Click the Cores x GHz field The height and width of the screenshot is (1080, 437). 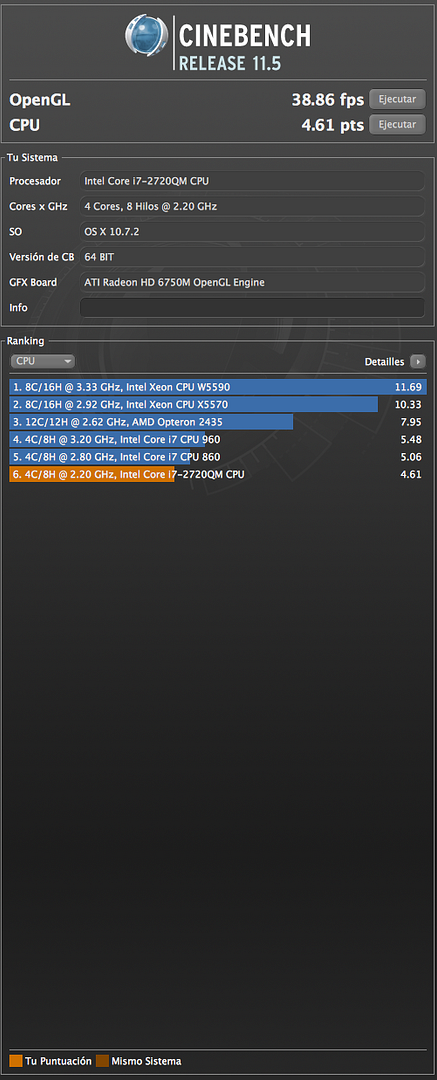point(252,206)
